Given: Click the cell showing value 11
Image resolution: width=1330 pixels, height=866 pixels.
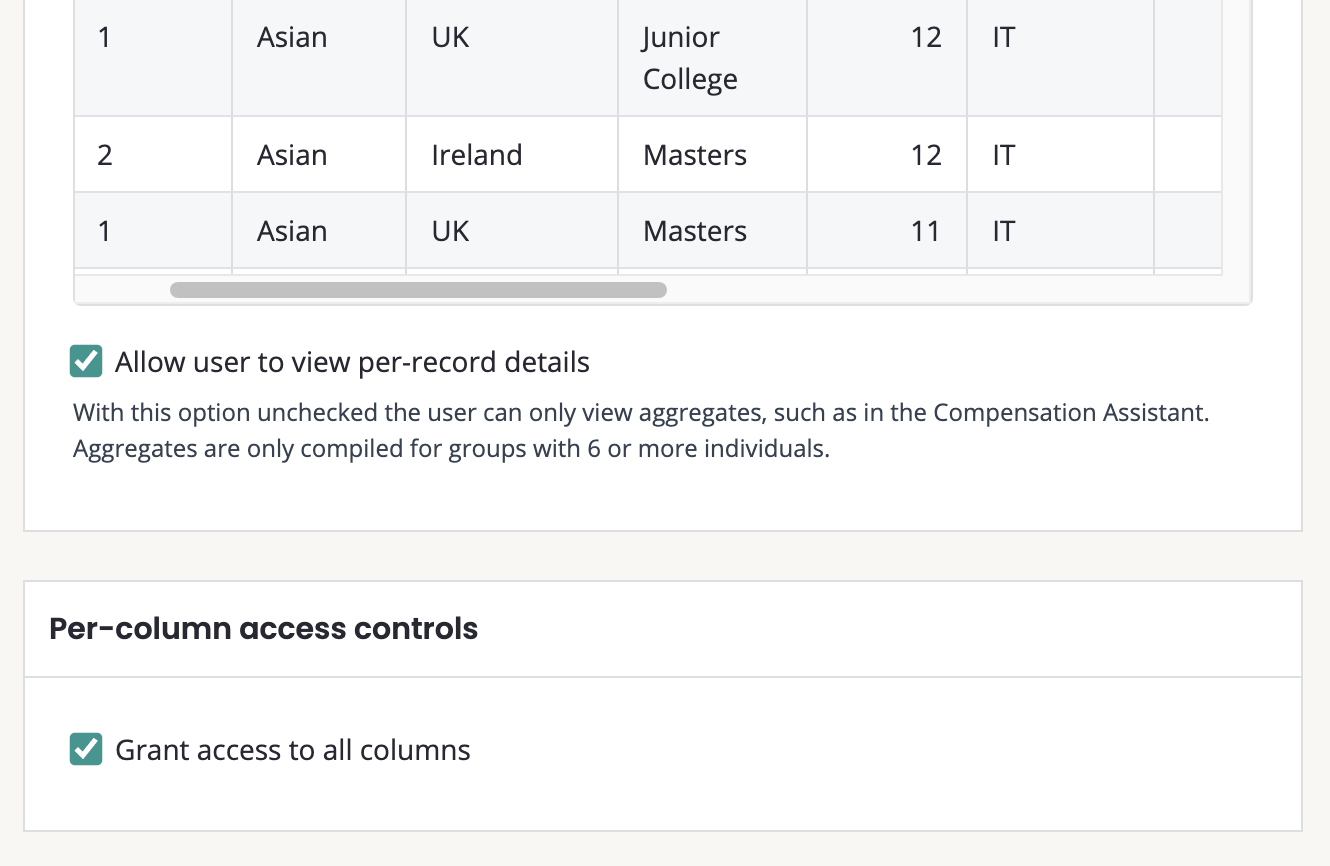Looking at the screenshot, I should click(925, 231).
